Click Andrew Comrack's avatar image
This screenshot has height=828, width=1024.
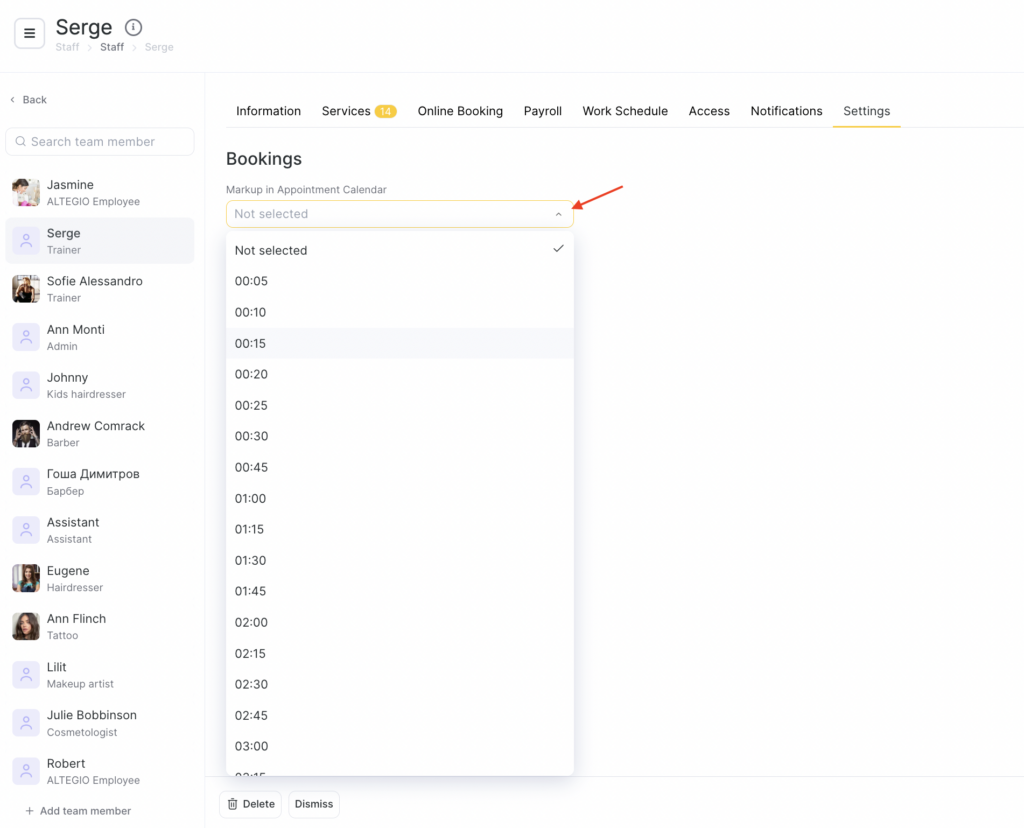coord(26,434)
